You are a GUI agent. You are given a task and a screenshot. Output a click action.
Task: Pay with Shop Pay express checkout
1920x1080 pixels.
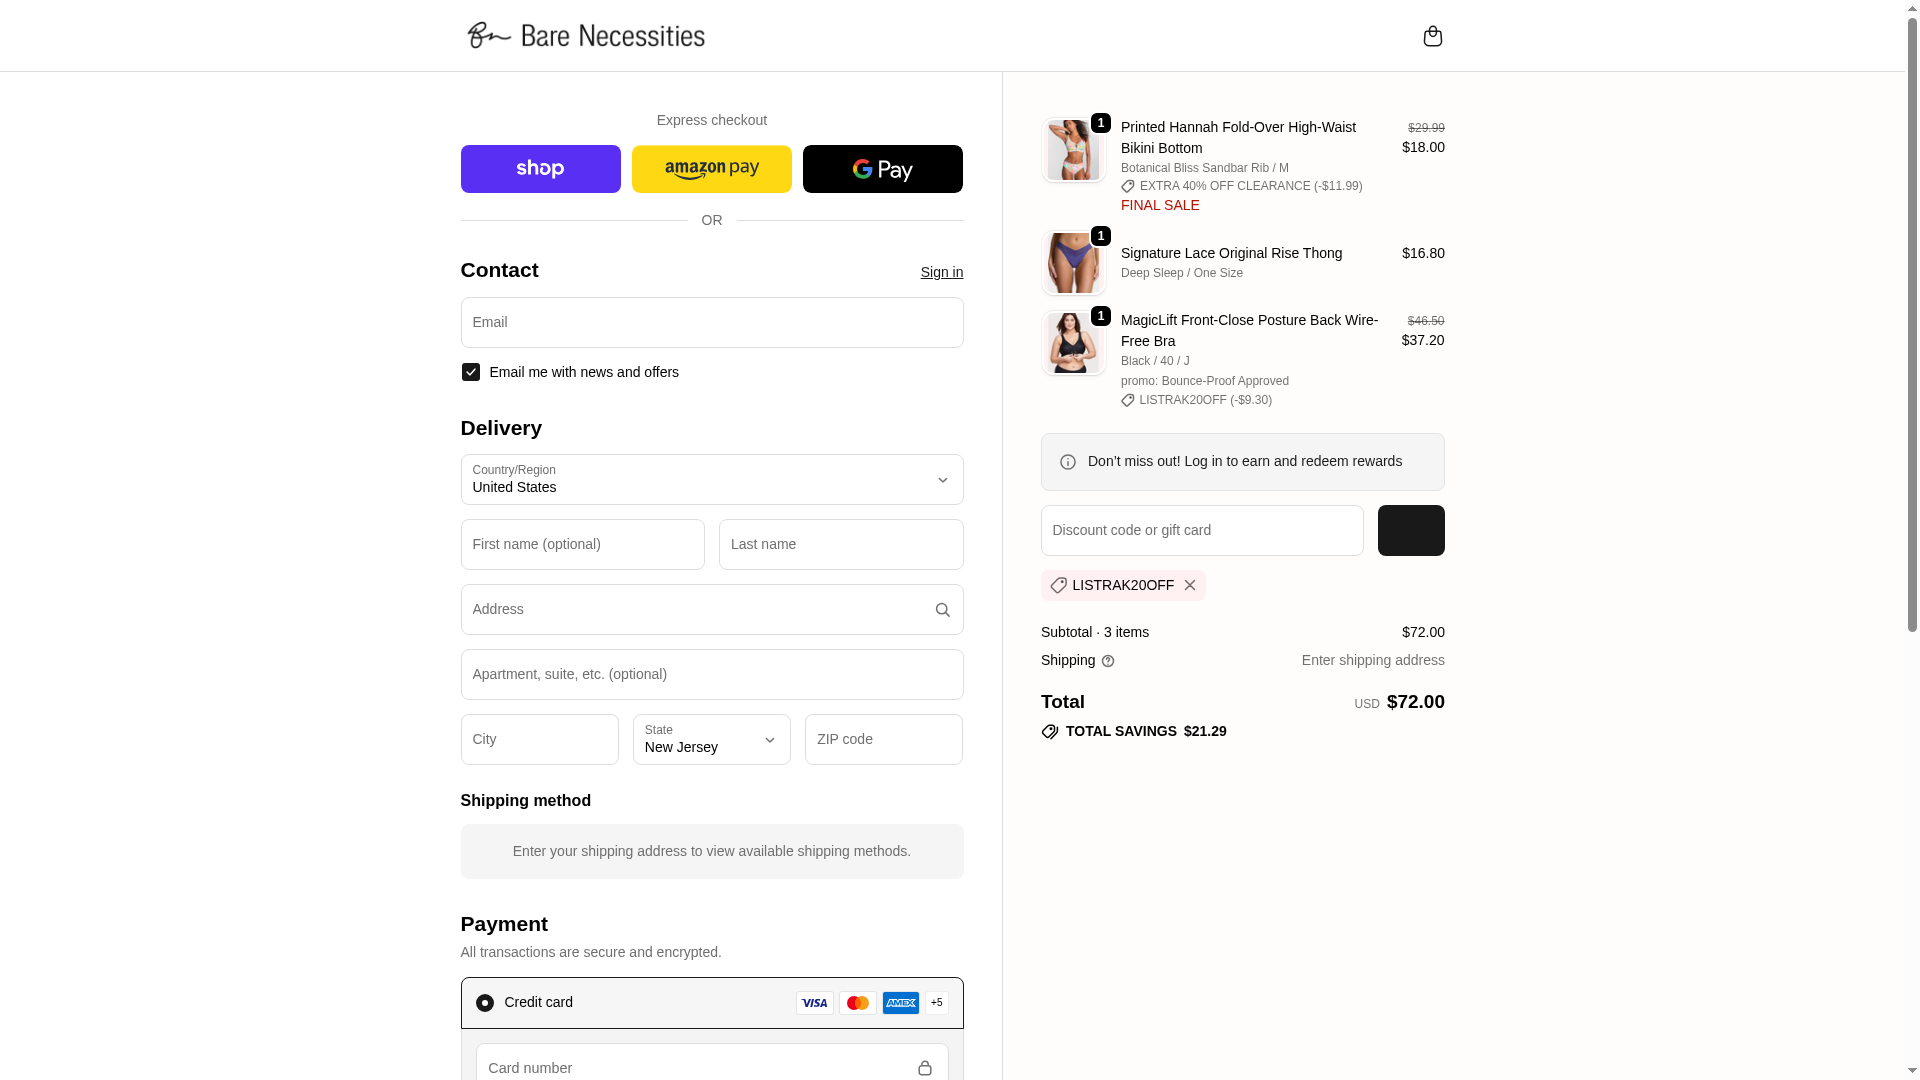coord(540,169)
